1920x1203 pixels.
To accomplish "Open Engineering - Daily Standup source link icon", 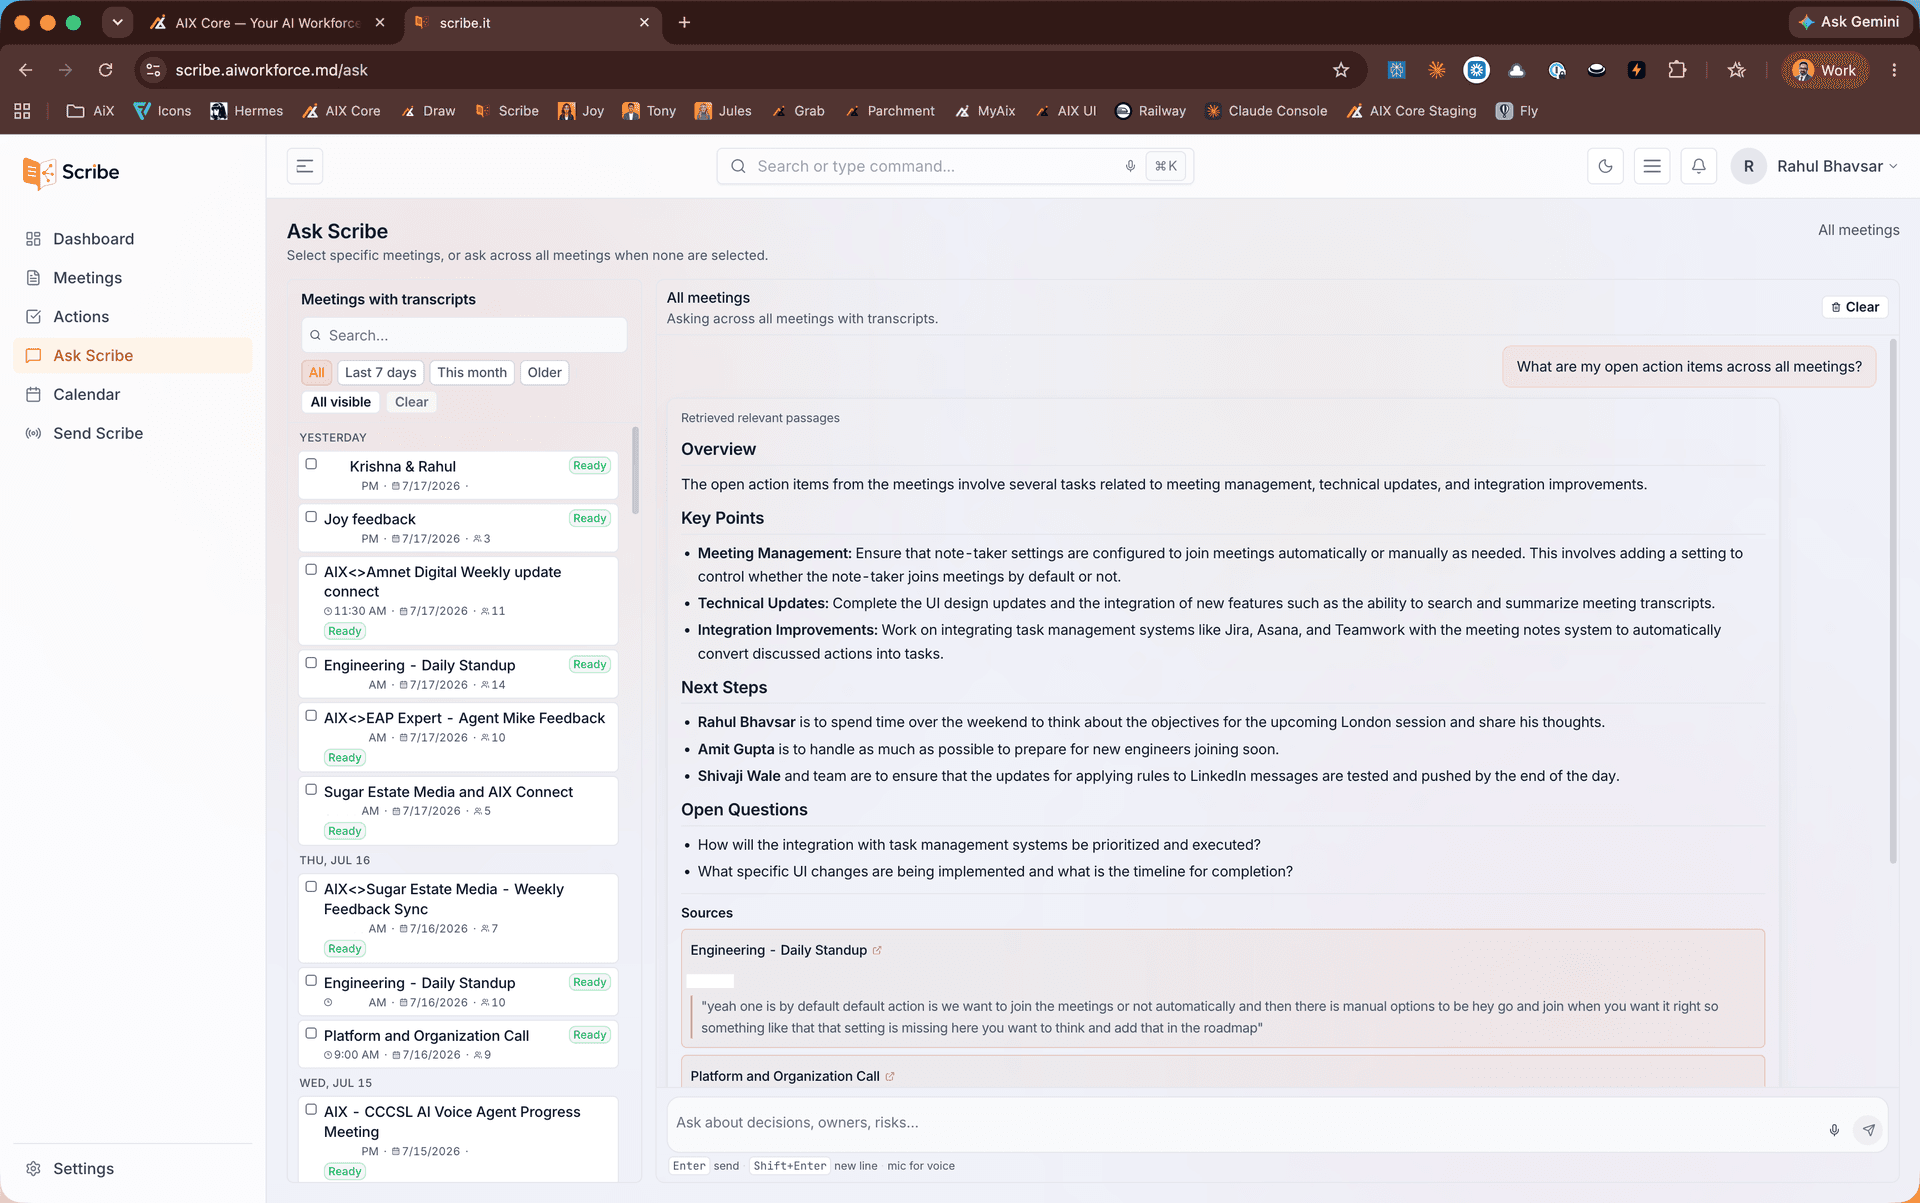I will tap(877, 950).
